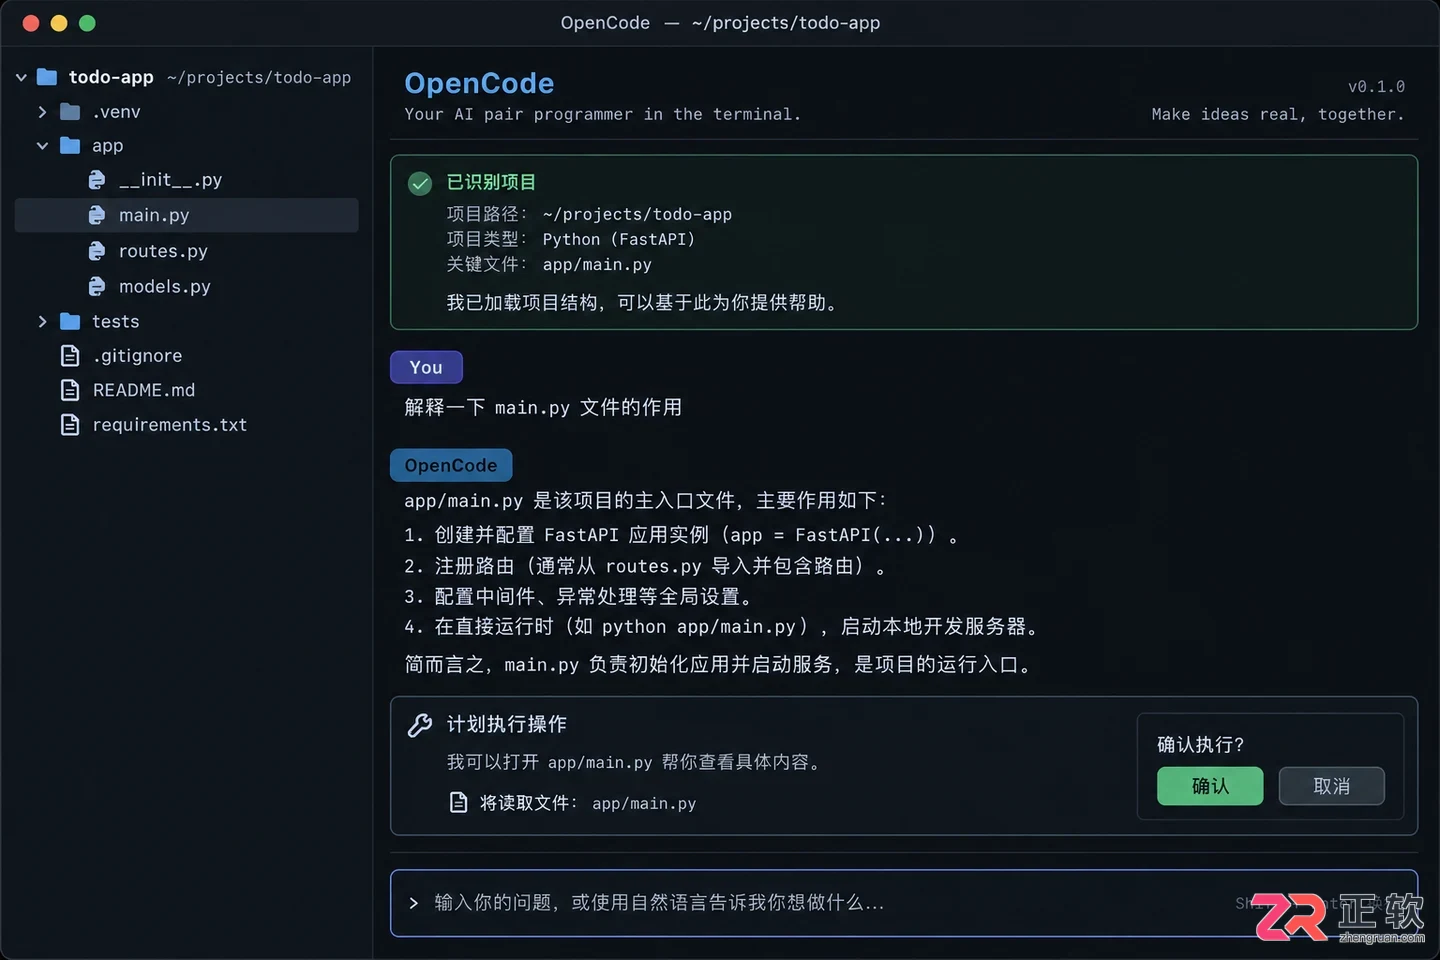
Task: Click the Python icon beside routes.py
Action: click(x=97, y=251)
